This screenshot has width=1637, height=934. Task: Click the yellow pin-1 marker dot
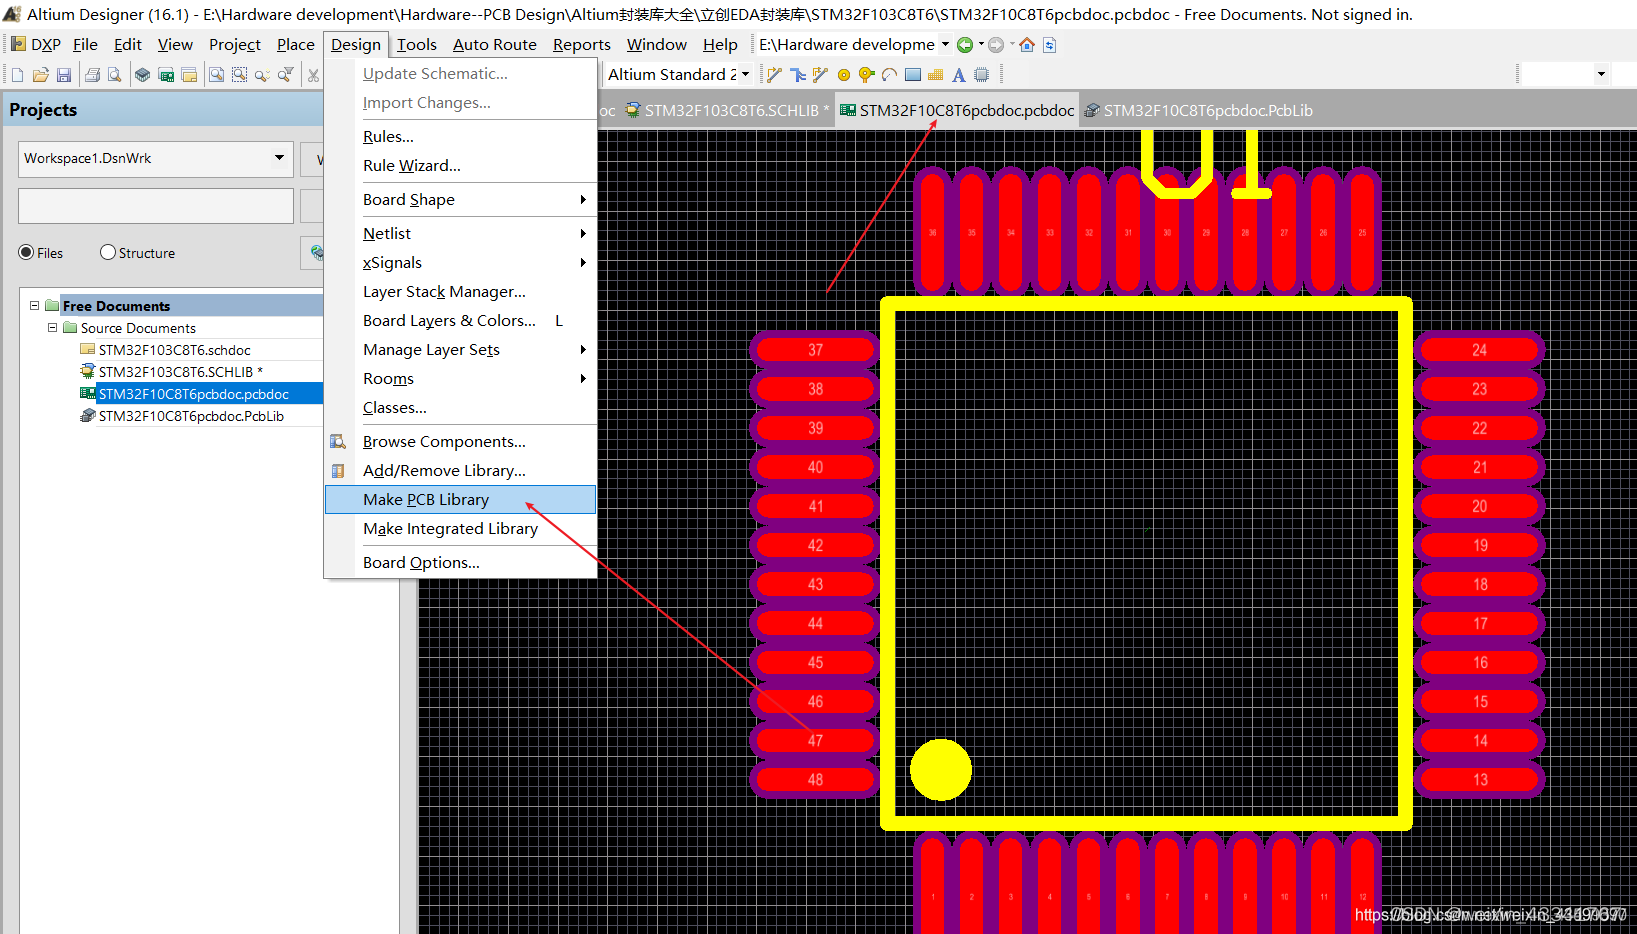point(941,770)
